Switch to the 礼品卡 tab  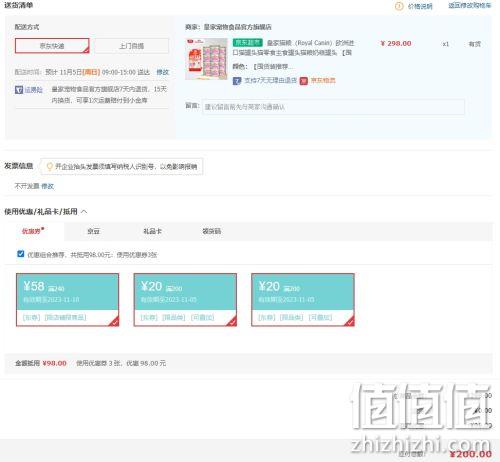152,231
